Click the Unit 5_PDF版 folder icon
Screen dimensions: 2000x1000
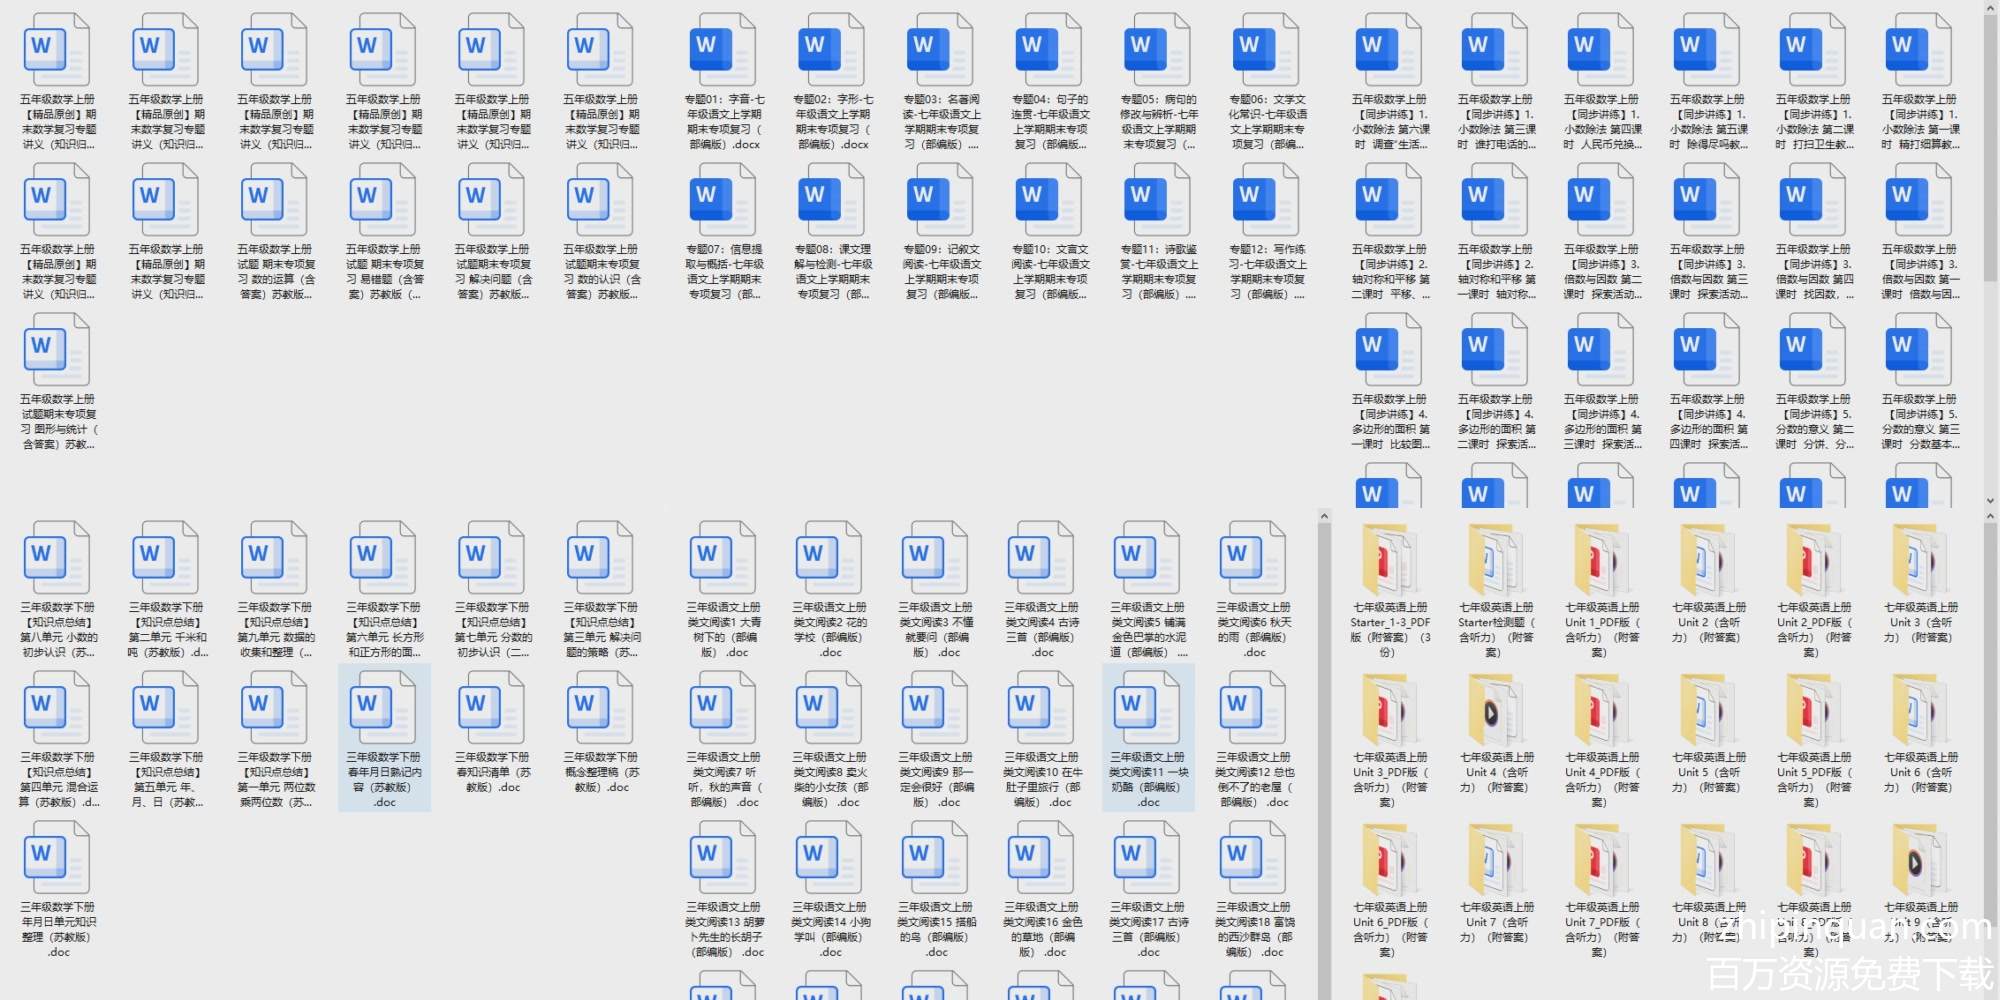tap(1813, 710)
